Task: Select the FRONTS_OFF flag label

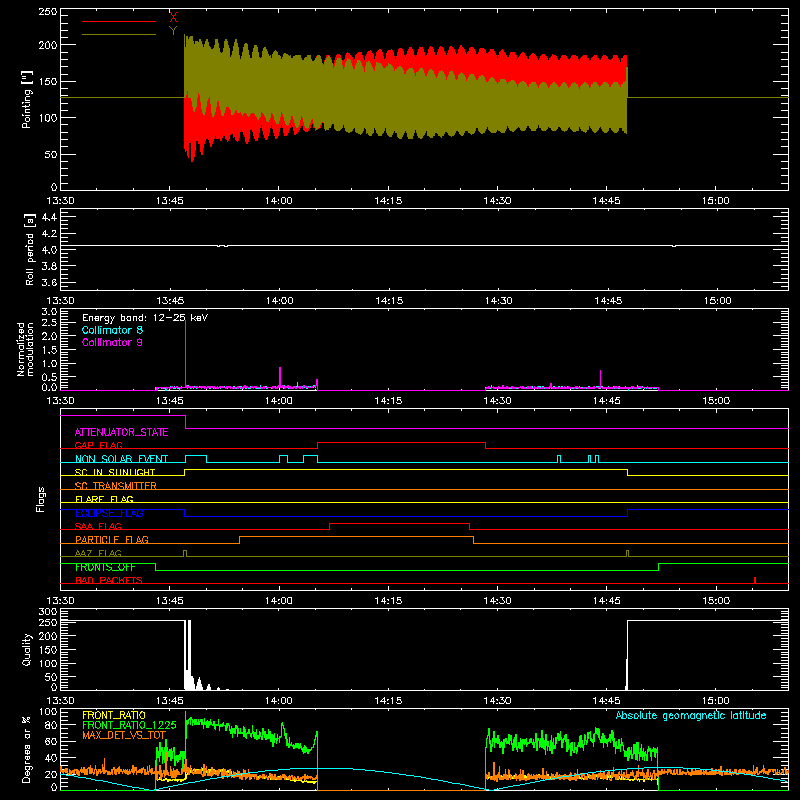Action: tap(105, 567)
